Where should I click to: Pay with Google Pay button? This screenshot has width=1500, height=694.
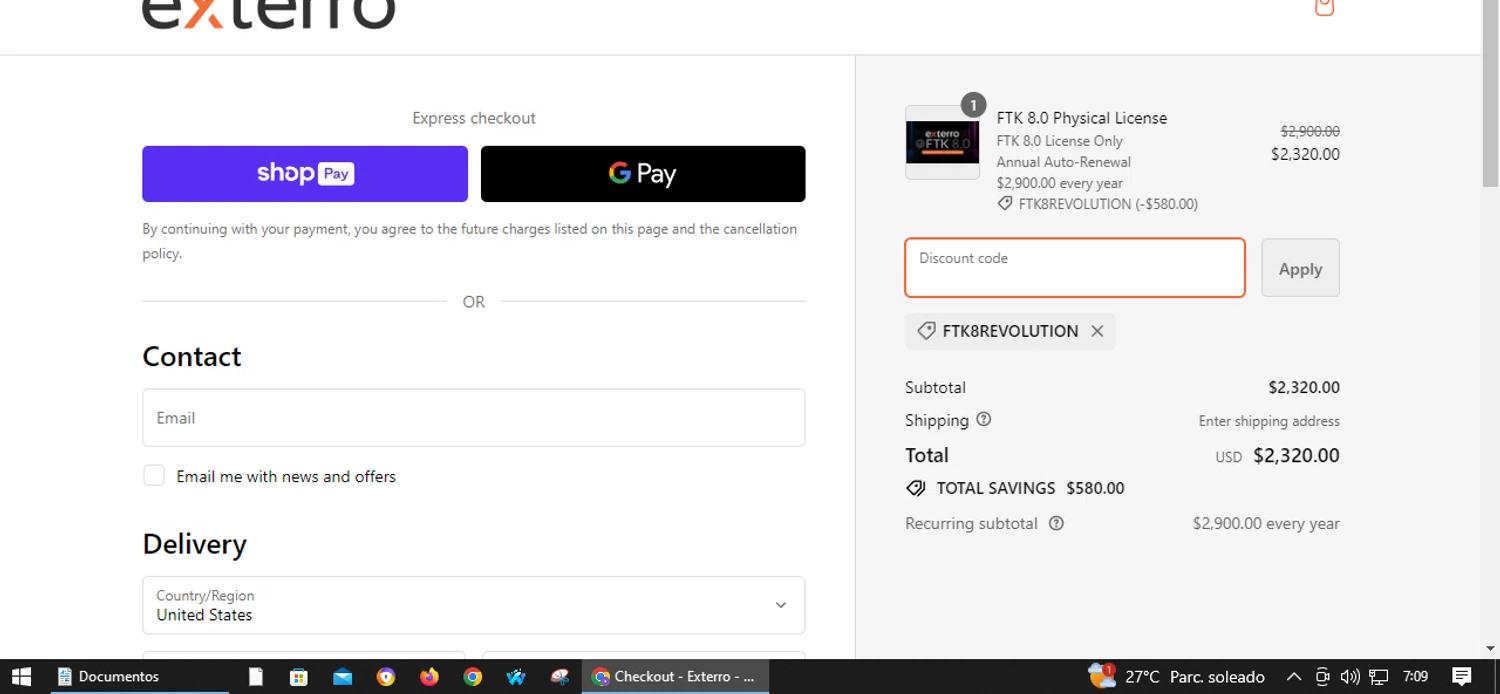[x=643, y=174]
